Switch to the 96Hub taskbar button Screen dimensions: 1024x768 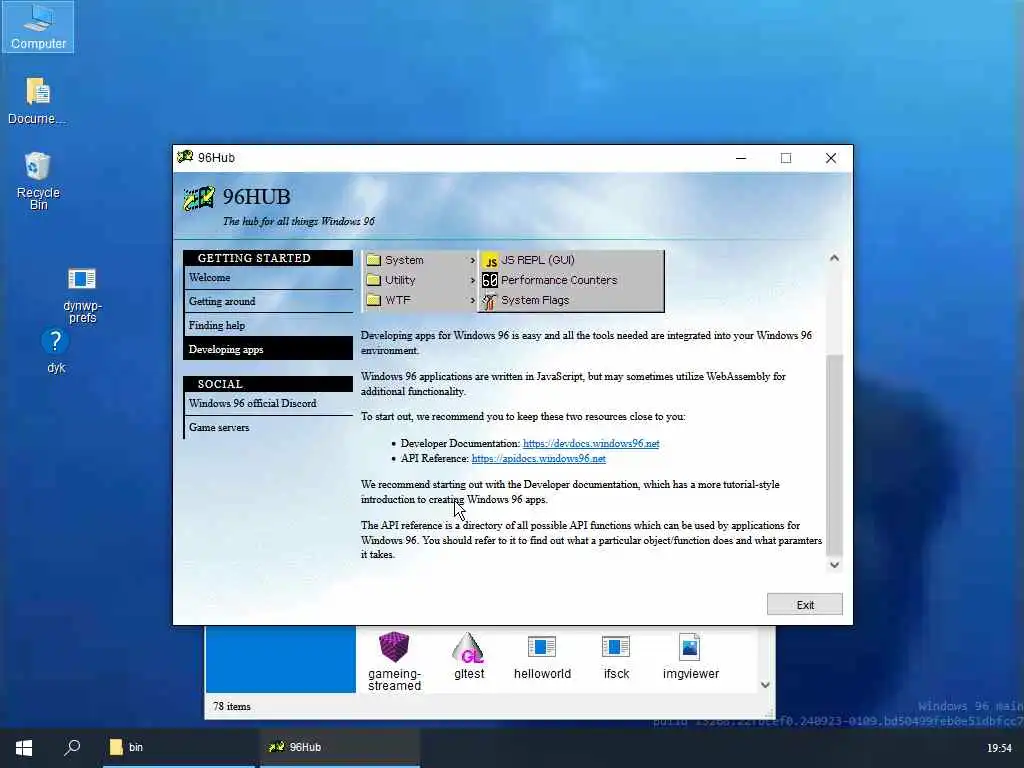tap(340, 748)
